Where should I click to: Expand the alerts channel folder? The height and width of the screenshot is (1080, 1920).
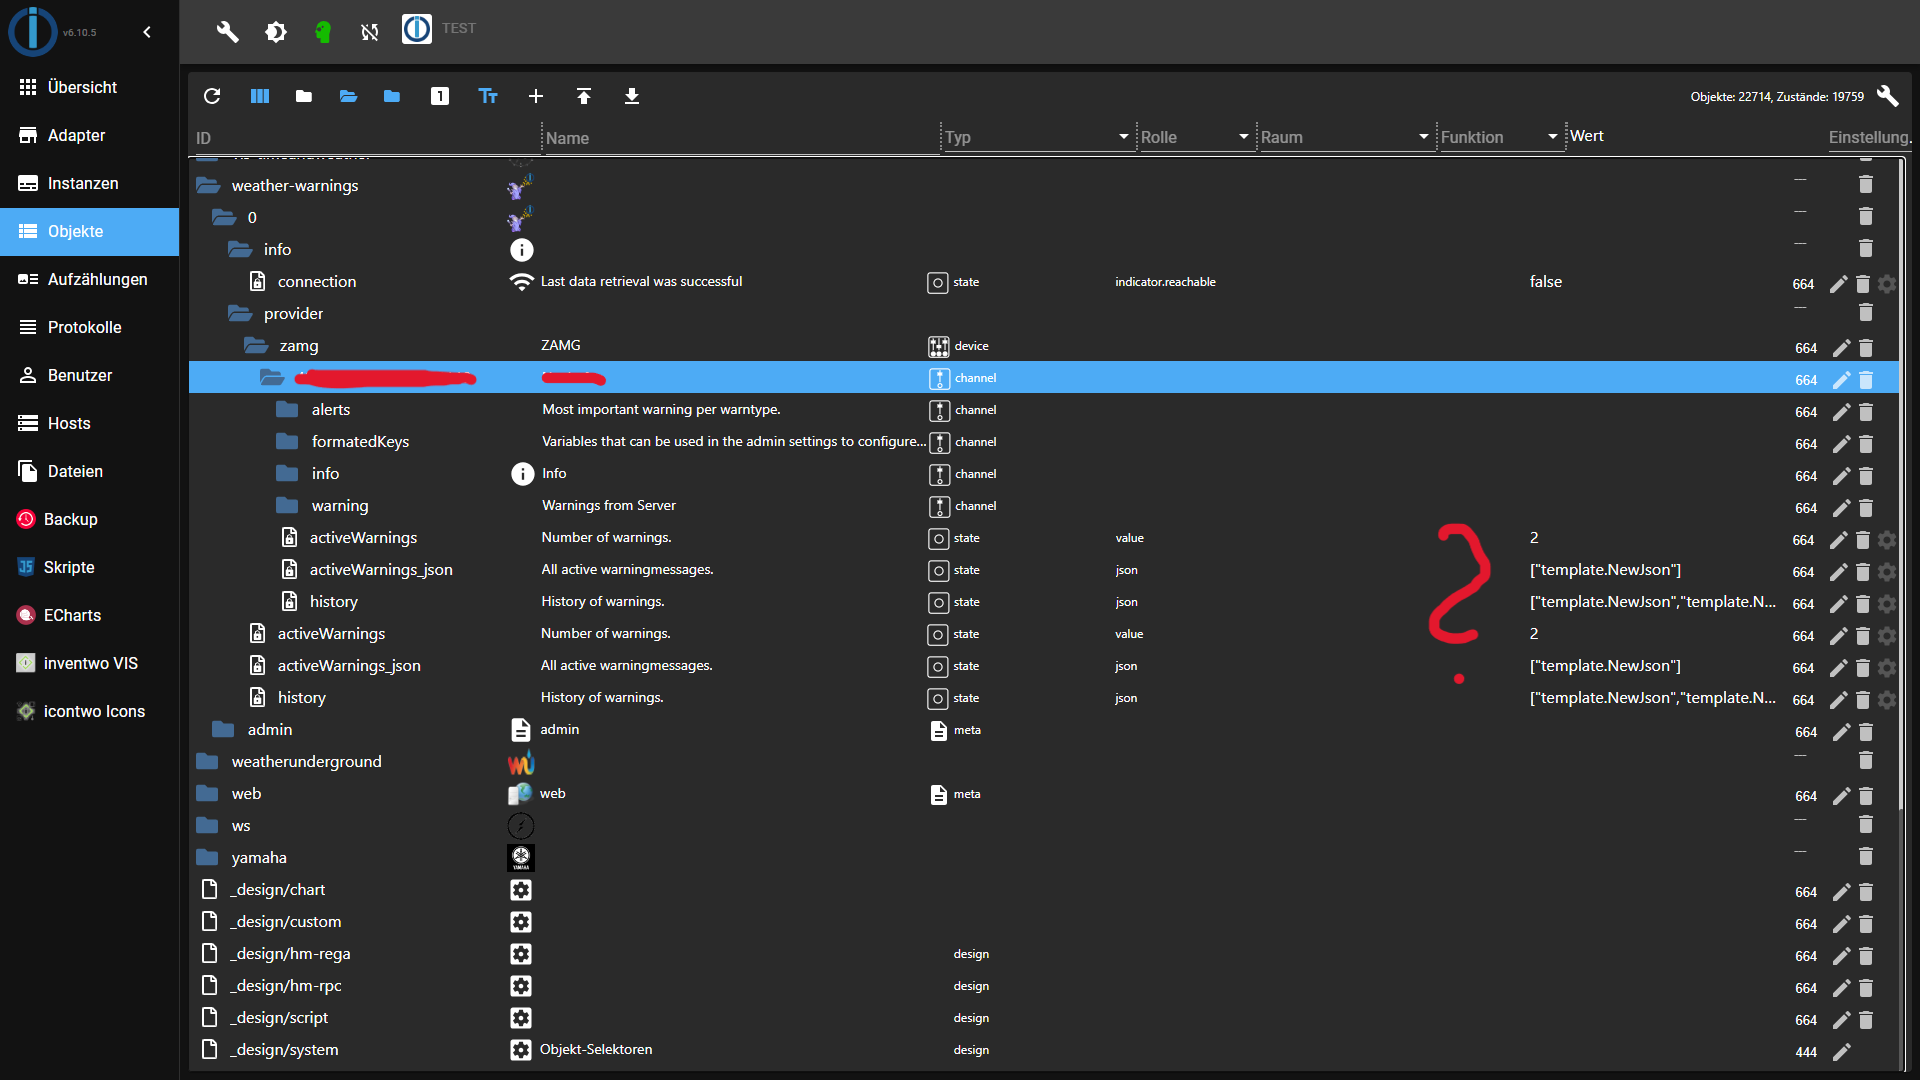(288, 409)
